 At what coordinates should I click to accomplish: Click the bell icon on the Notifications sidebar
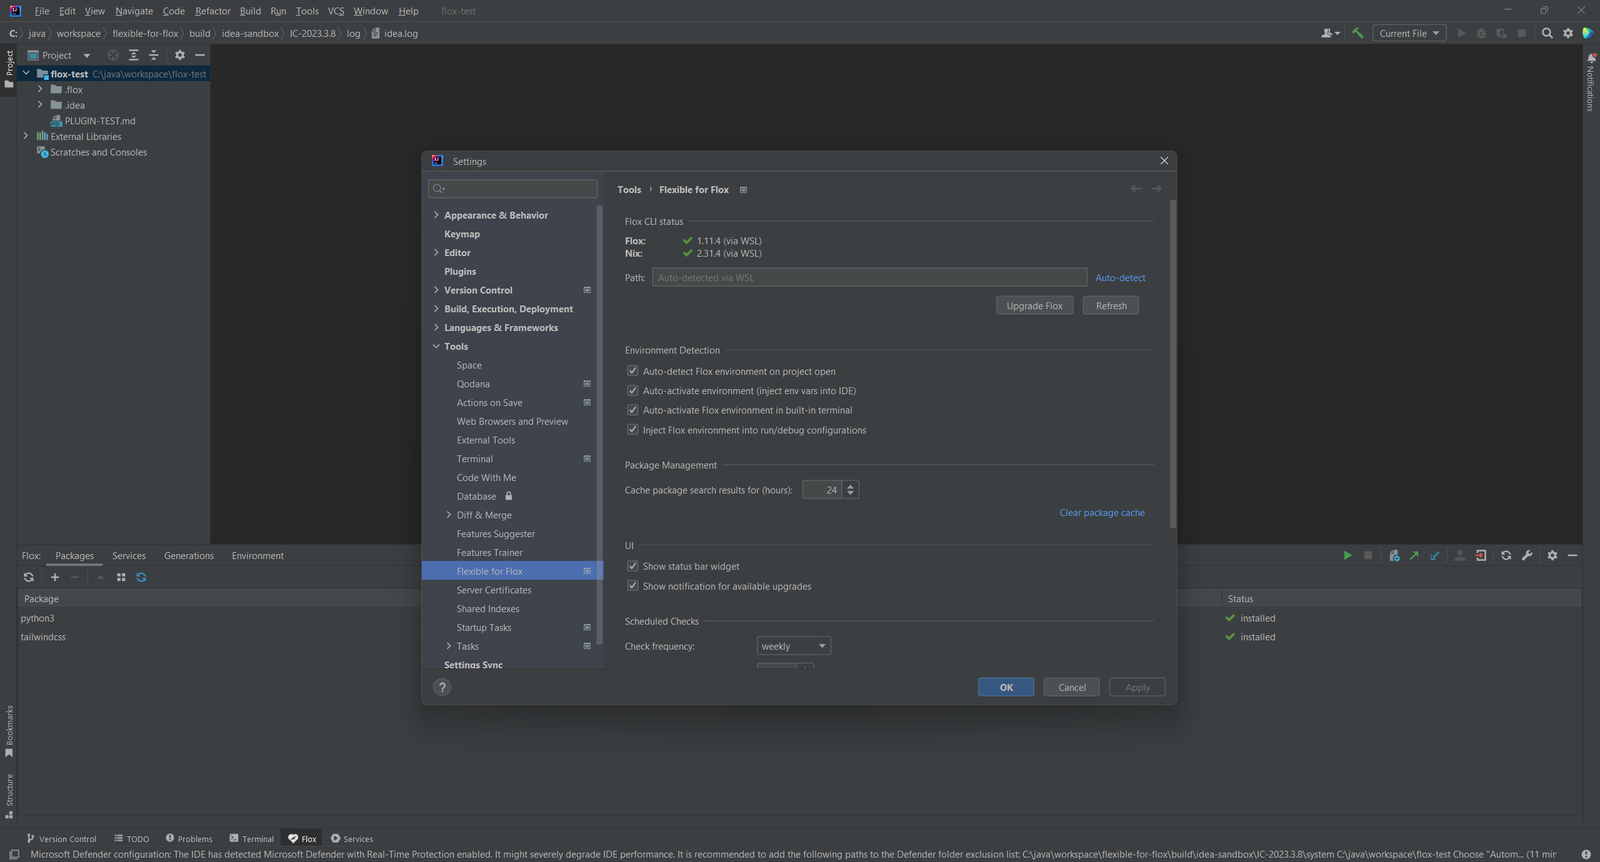pos(1590,57)
